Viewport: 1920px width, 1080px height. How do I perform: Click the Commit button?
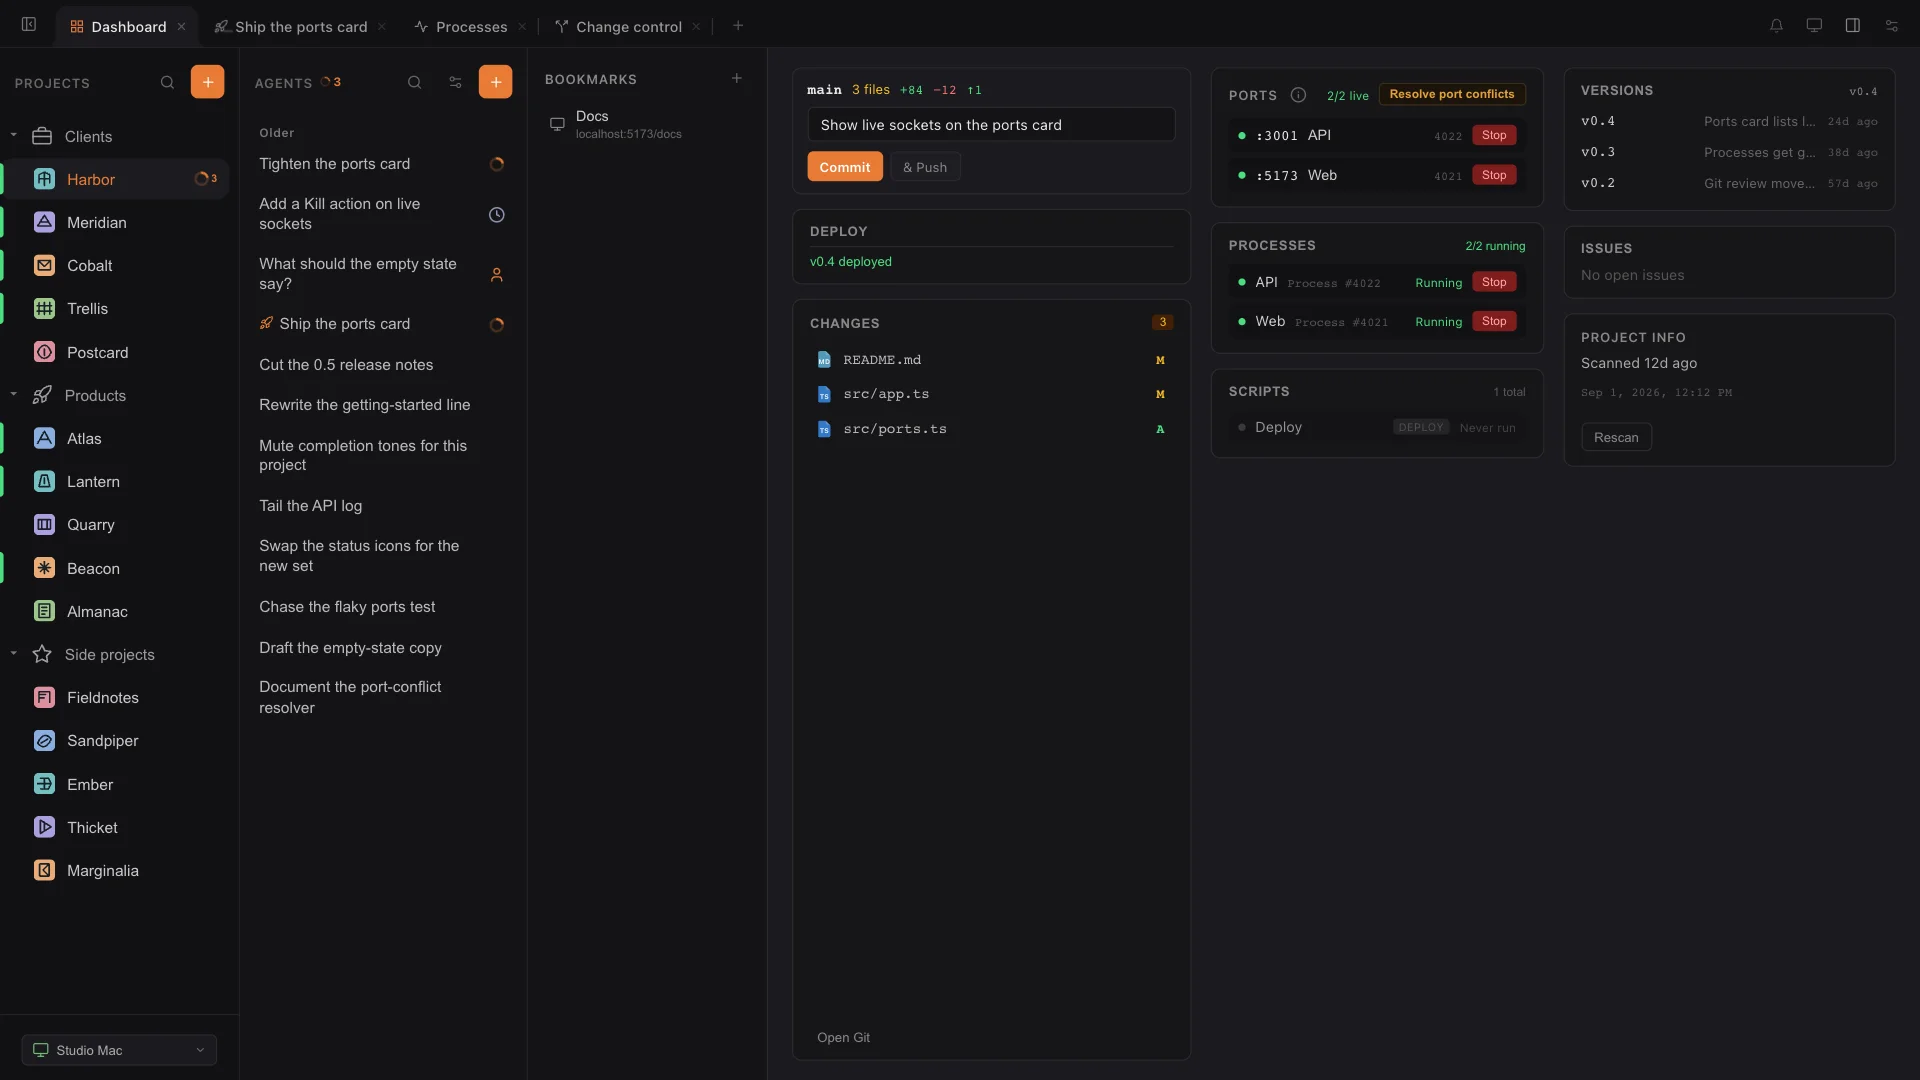tap(845, 167)
